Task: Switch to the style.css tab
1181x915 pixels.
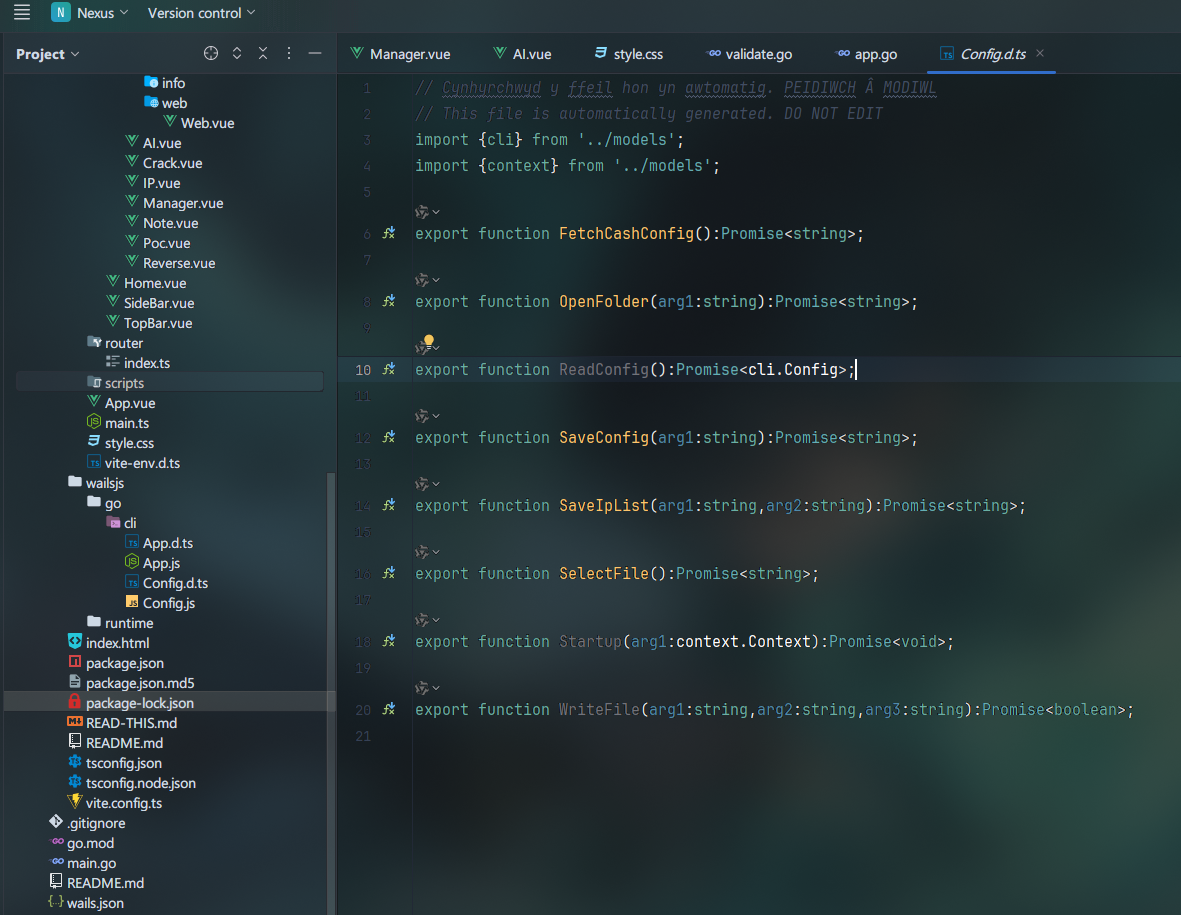Action: point(628,54)
